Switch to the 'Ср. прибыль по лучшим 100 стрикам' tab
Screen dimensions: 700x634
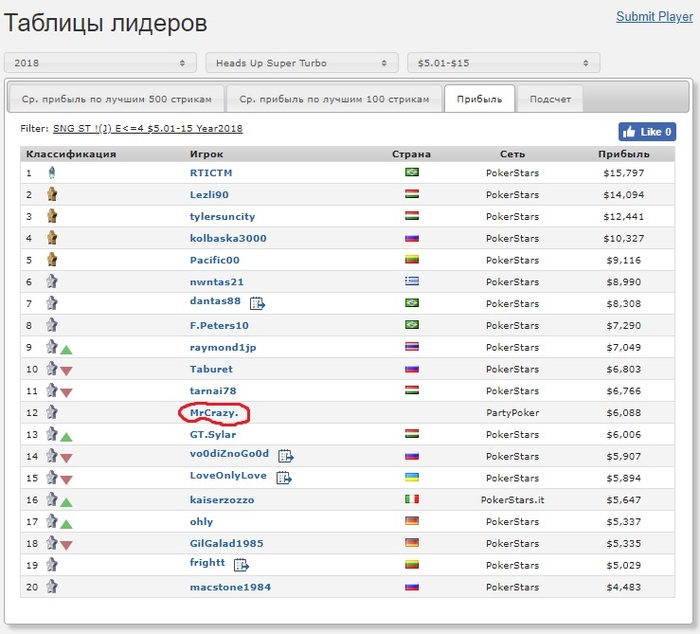(x=334, y=99)
